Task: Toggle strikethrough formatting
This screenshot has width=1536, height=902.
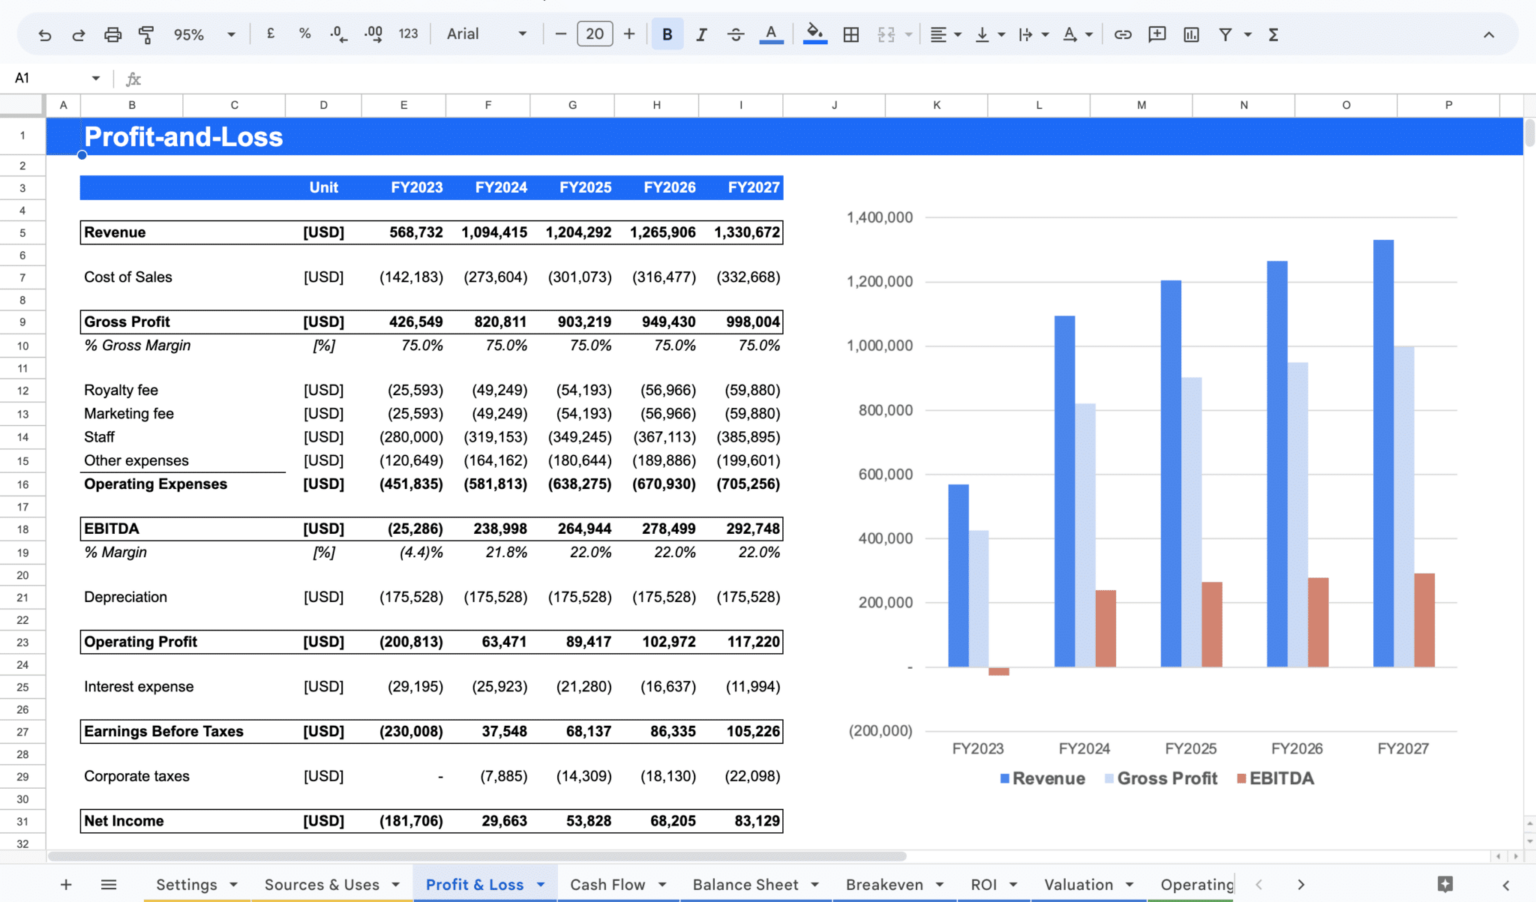Action: tap(736, 33)
